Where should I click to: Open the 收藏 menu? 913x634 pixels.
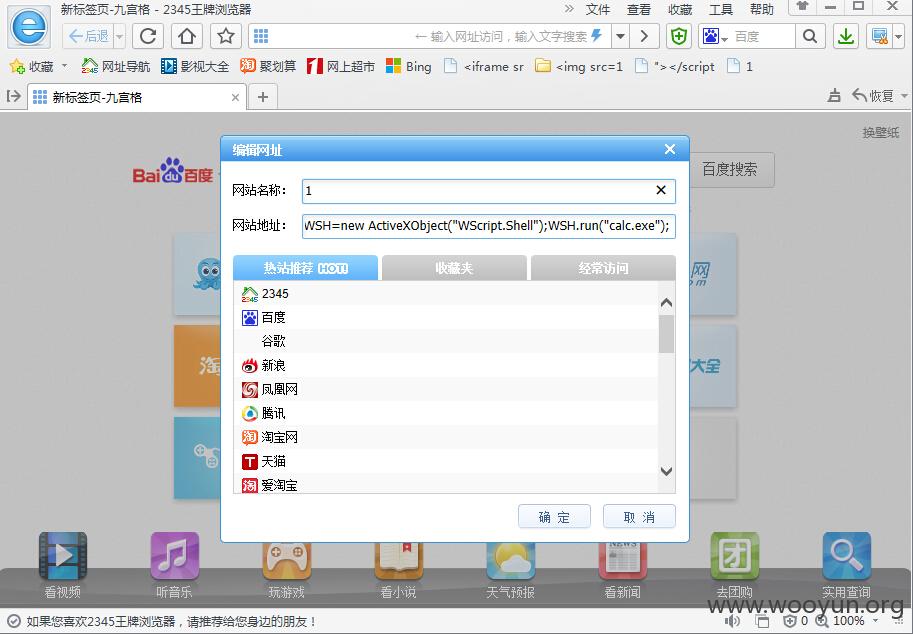(680, 9)
